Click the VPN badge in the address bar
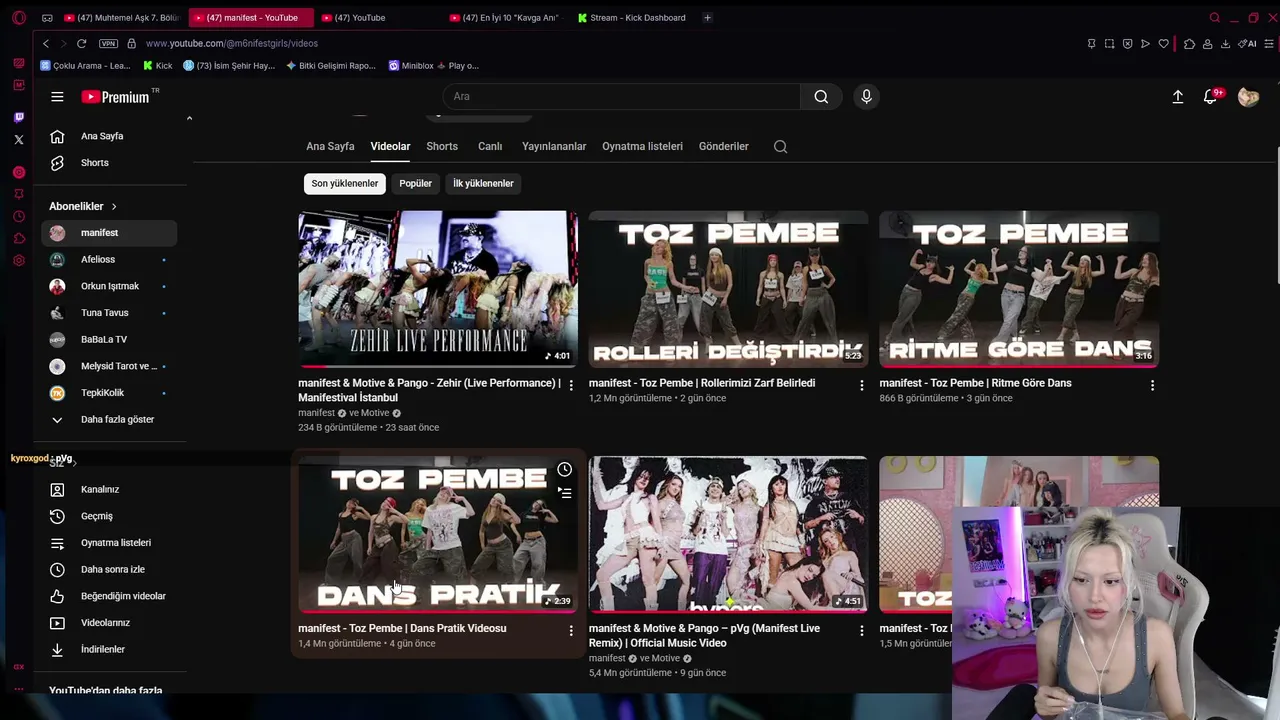1280x720 pixels. pos(108,44)
